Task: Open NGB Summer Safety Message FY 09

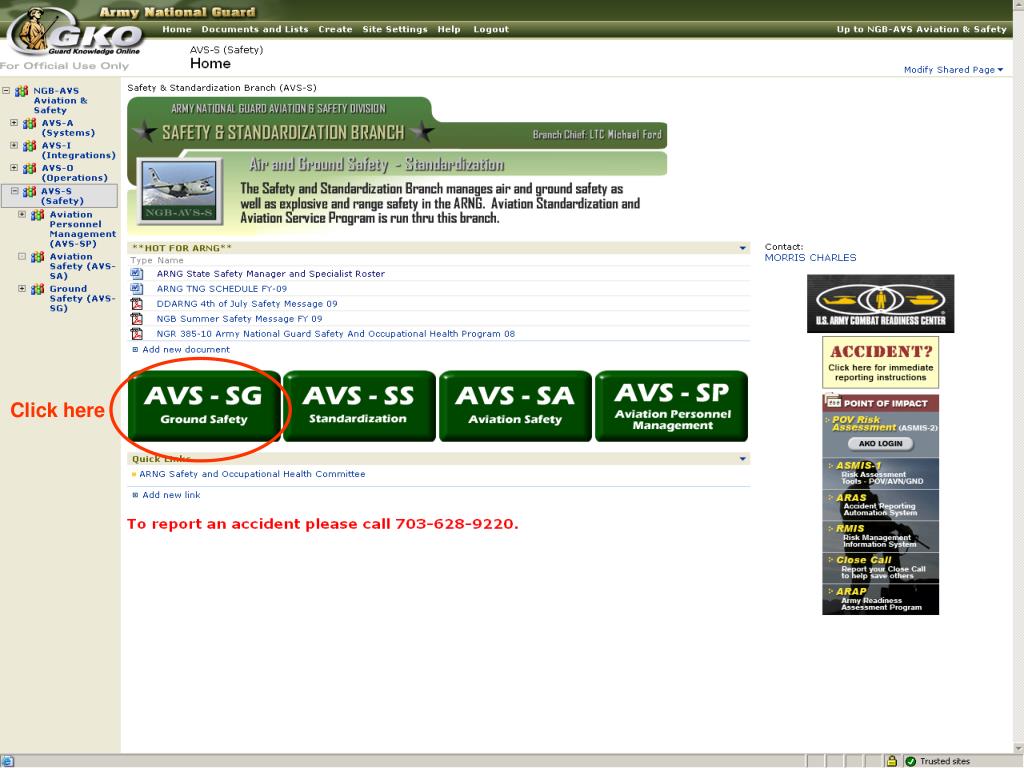Action: point(239,319)
